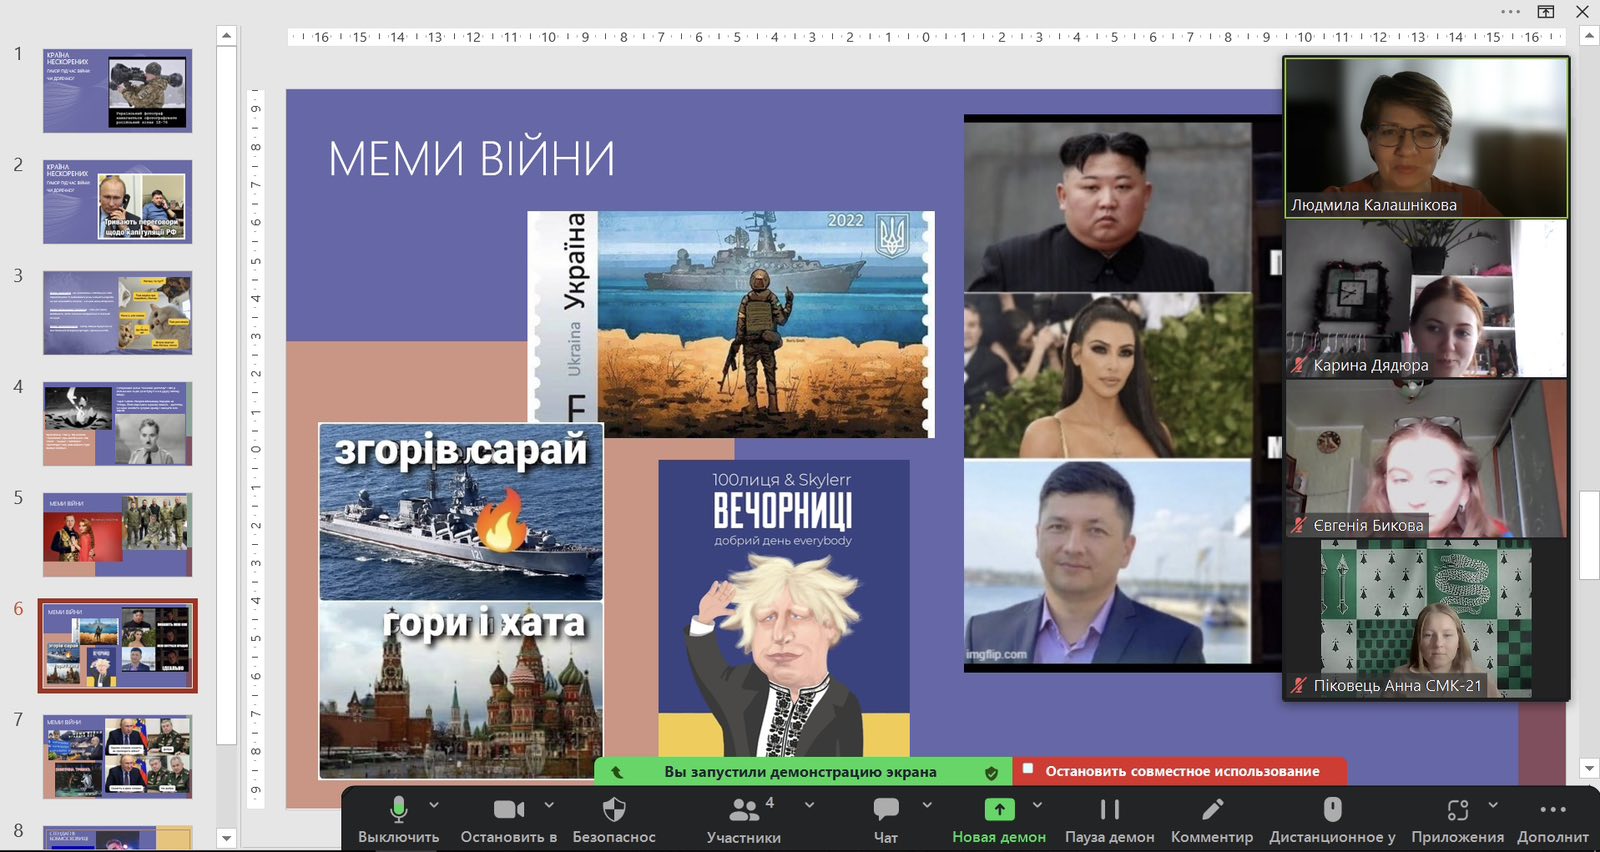Click the participants count '4' badge
The image size is (1600, 852).
[x=770, y=802]
